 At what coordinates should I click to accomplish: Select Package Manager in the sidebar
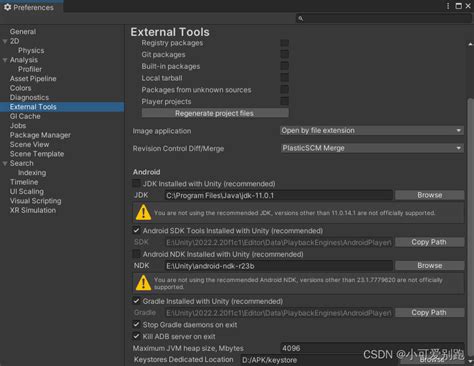(x=40, y=135)
